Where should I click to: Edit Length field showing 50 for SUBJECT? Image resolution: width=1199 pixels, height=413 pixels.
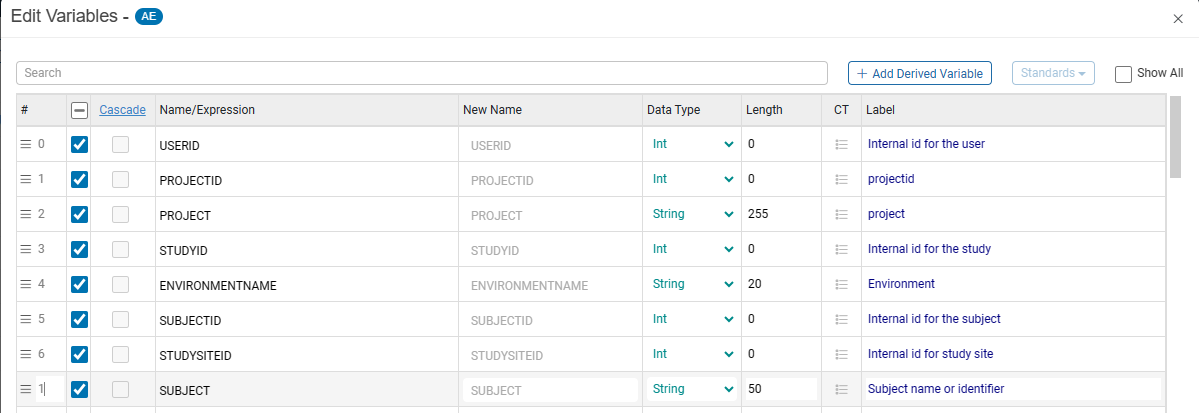pos(781,389)
